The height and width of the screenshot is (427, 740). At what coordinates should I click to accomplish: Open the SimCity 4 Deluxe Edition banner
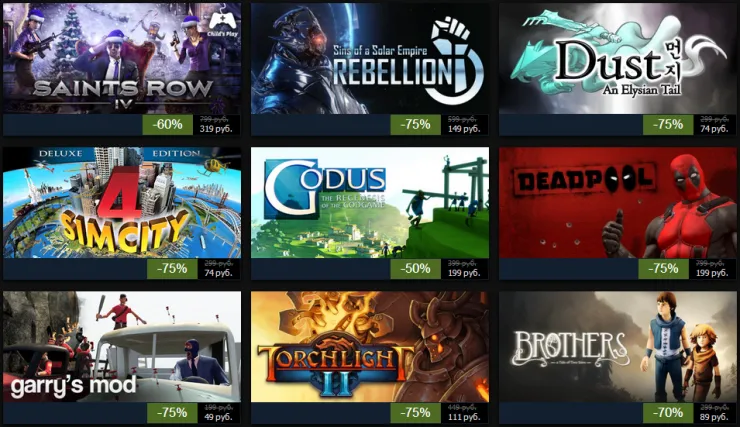click(122, 202)
